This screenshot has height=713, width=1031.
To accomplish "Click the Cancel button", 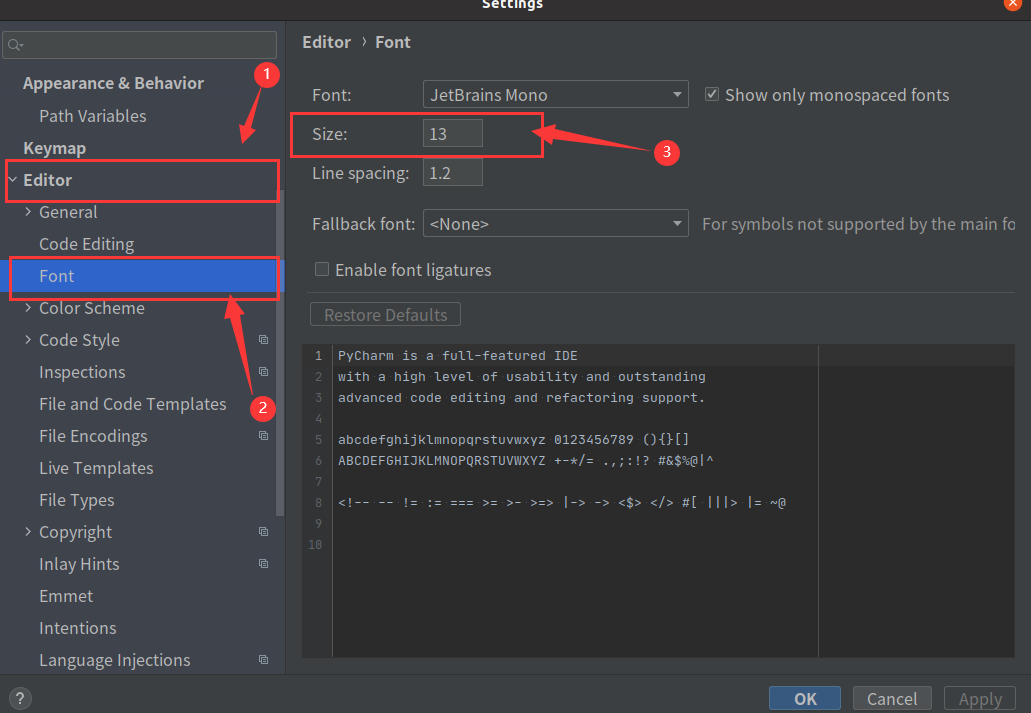I will coord(892,699).
